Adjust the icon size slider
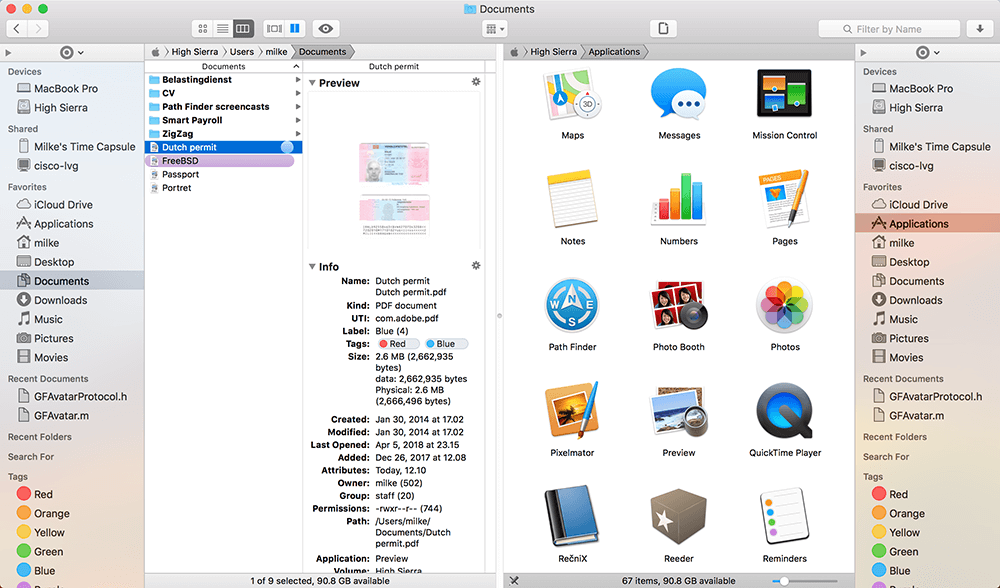Screen dimensions: 1000x588 tap(785, 581)
